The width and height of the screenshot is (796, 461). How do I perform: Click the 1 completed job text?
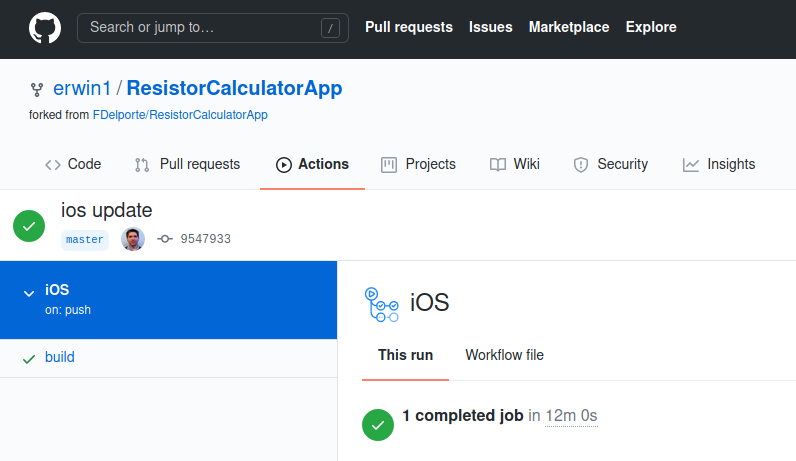pos(462,415)
